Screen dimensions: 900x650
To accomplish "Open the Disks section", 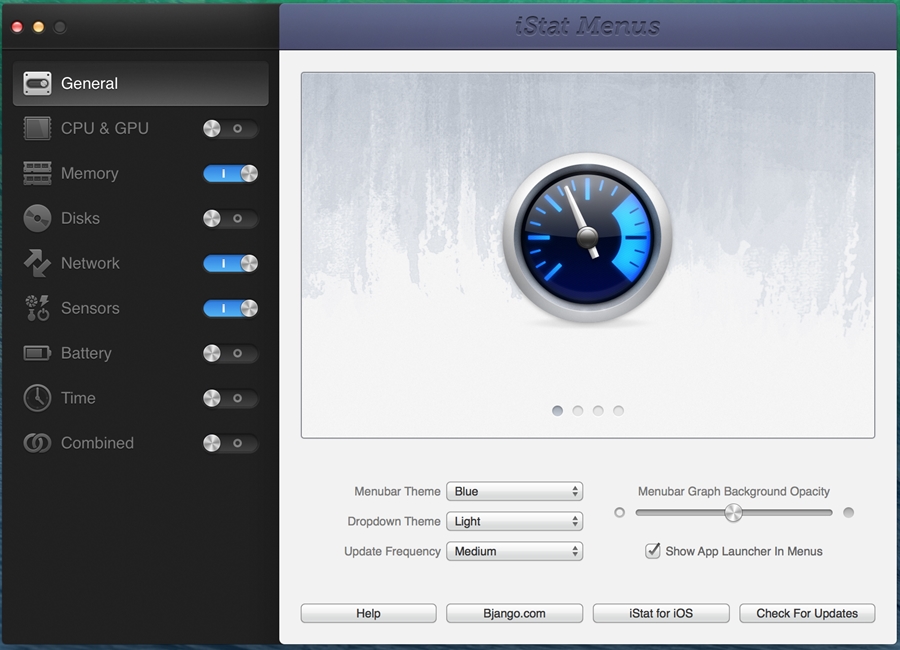I will click(x=80, y=218).
